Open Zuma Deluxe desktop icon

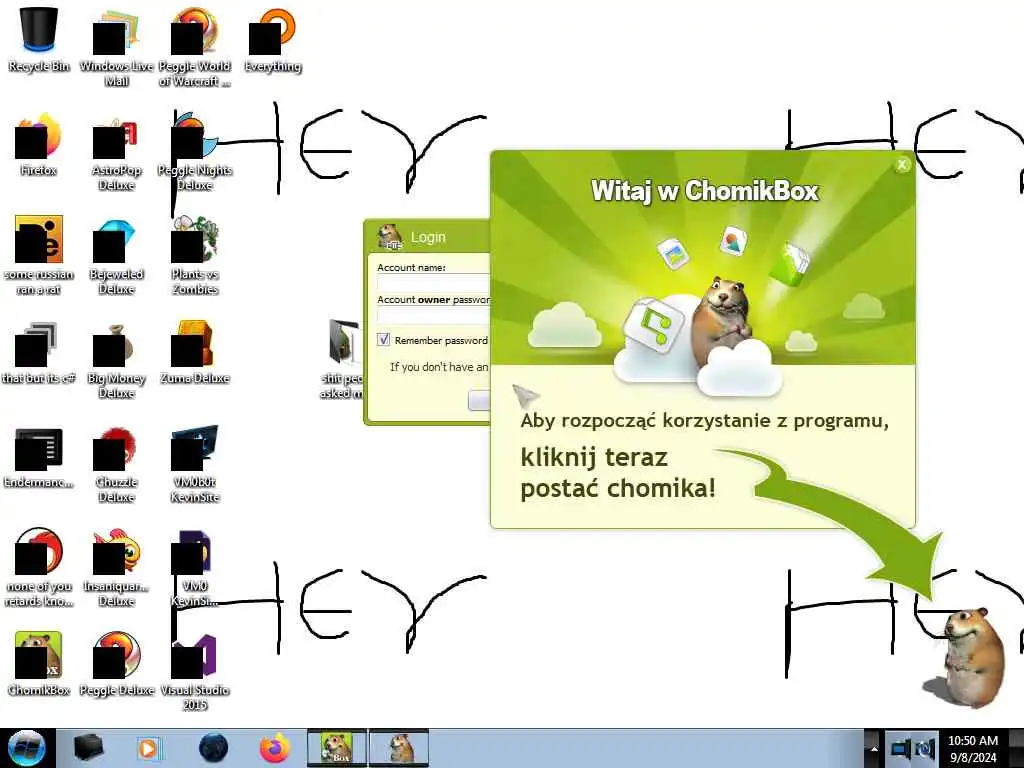point(195,353)
